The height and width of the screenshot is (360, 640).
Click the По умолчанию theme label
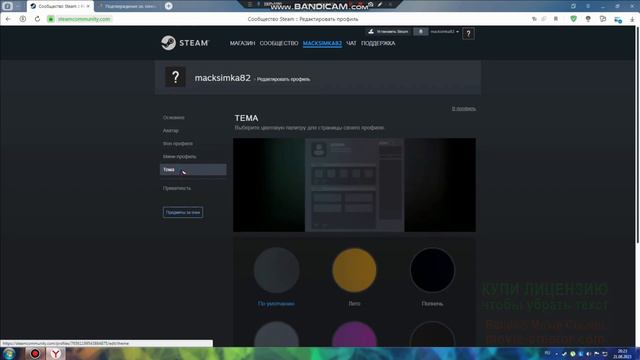pyautogui.click(x=276, y=304)
